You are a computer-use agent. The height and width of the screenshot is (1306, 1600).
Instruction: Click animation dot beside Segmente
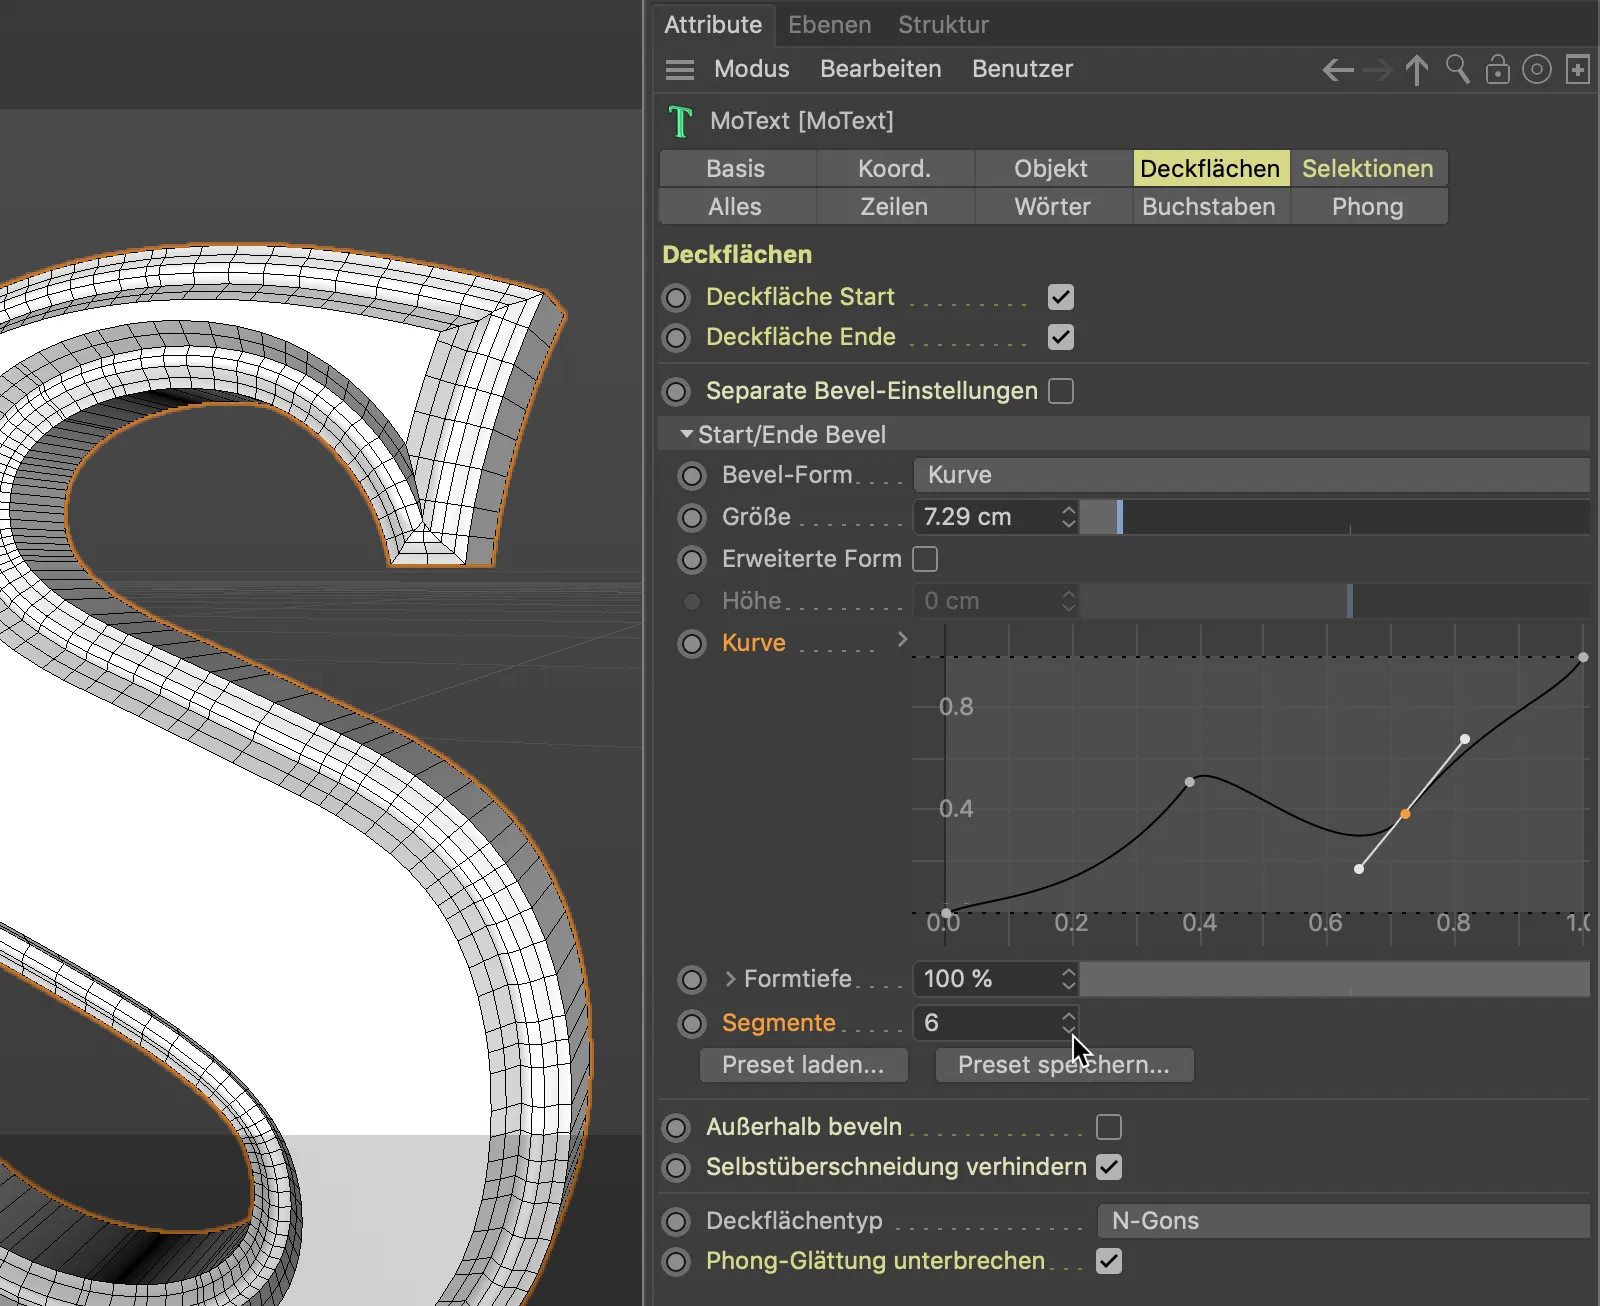click(692, 1024)
